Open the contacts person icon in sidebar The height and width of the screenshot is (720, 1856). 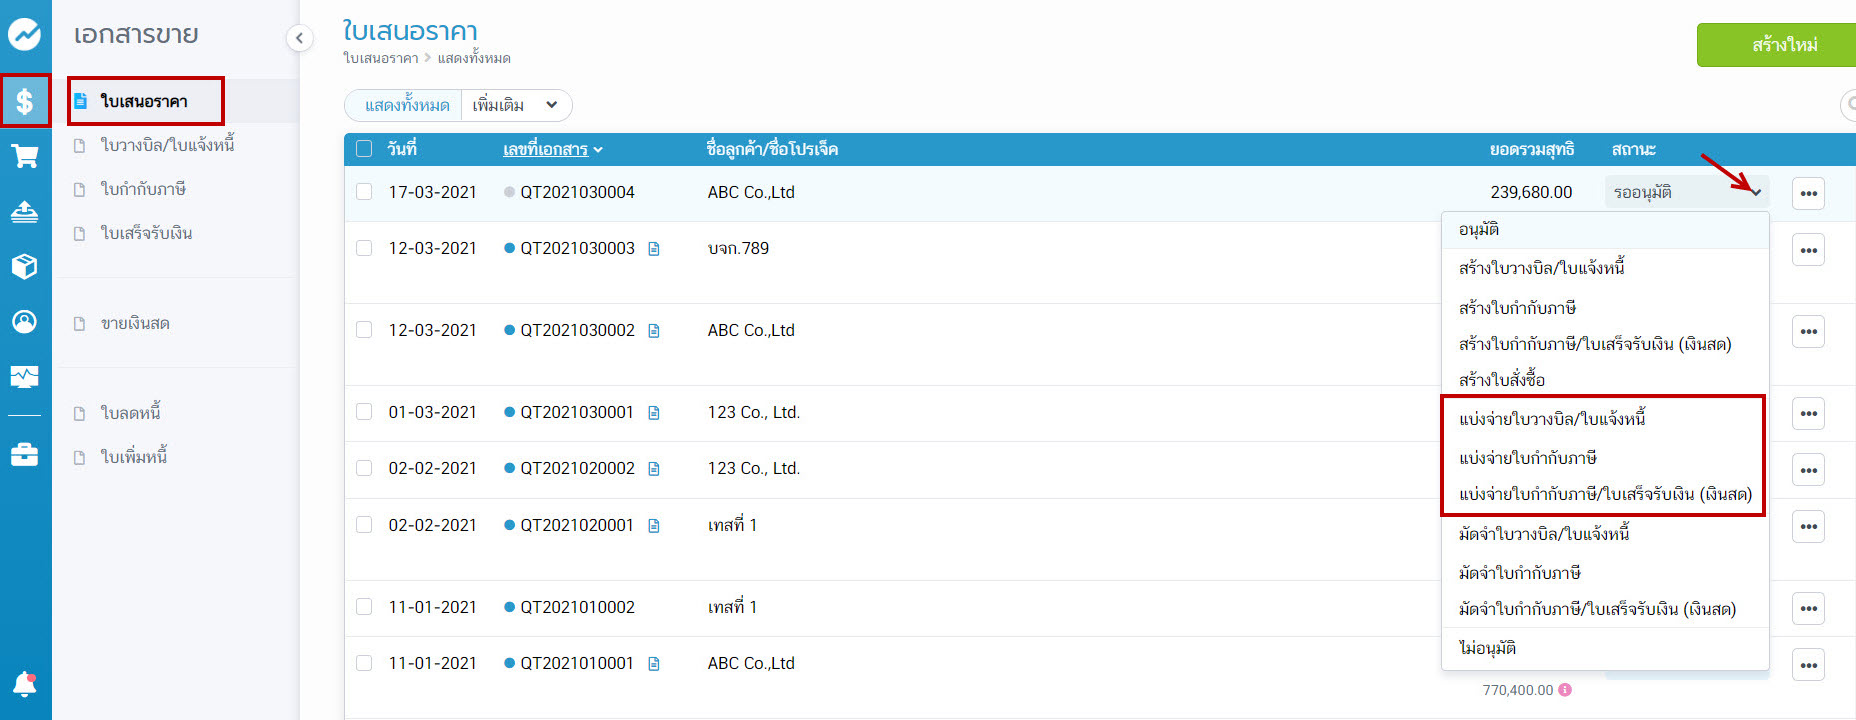point(25,321)
